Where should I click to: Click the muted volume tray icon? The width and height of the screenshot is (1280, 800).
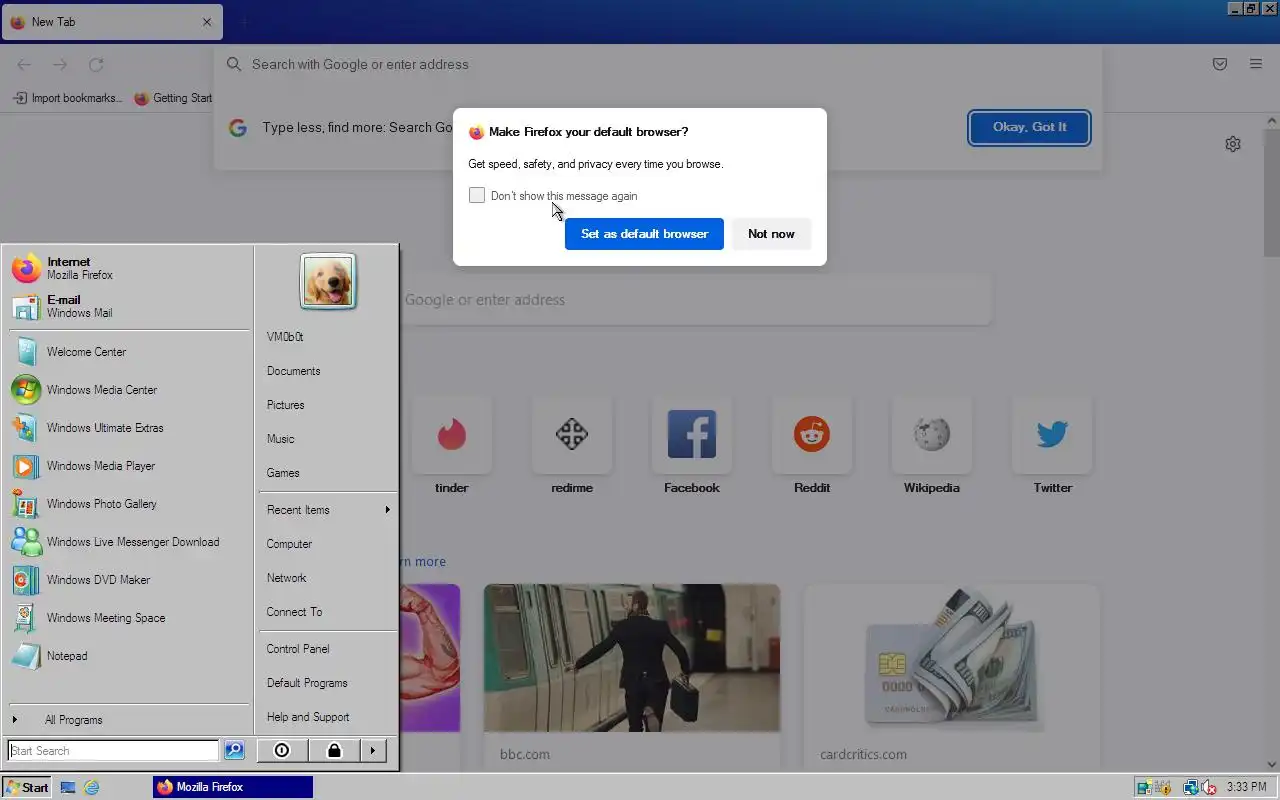1209,787
